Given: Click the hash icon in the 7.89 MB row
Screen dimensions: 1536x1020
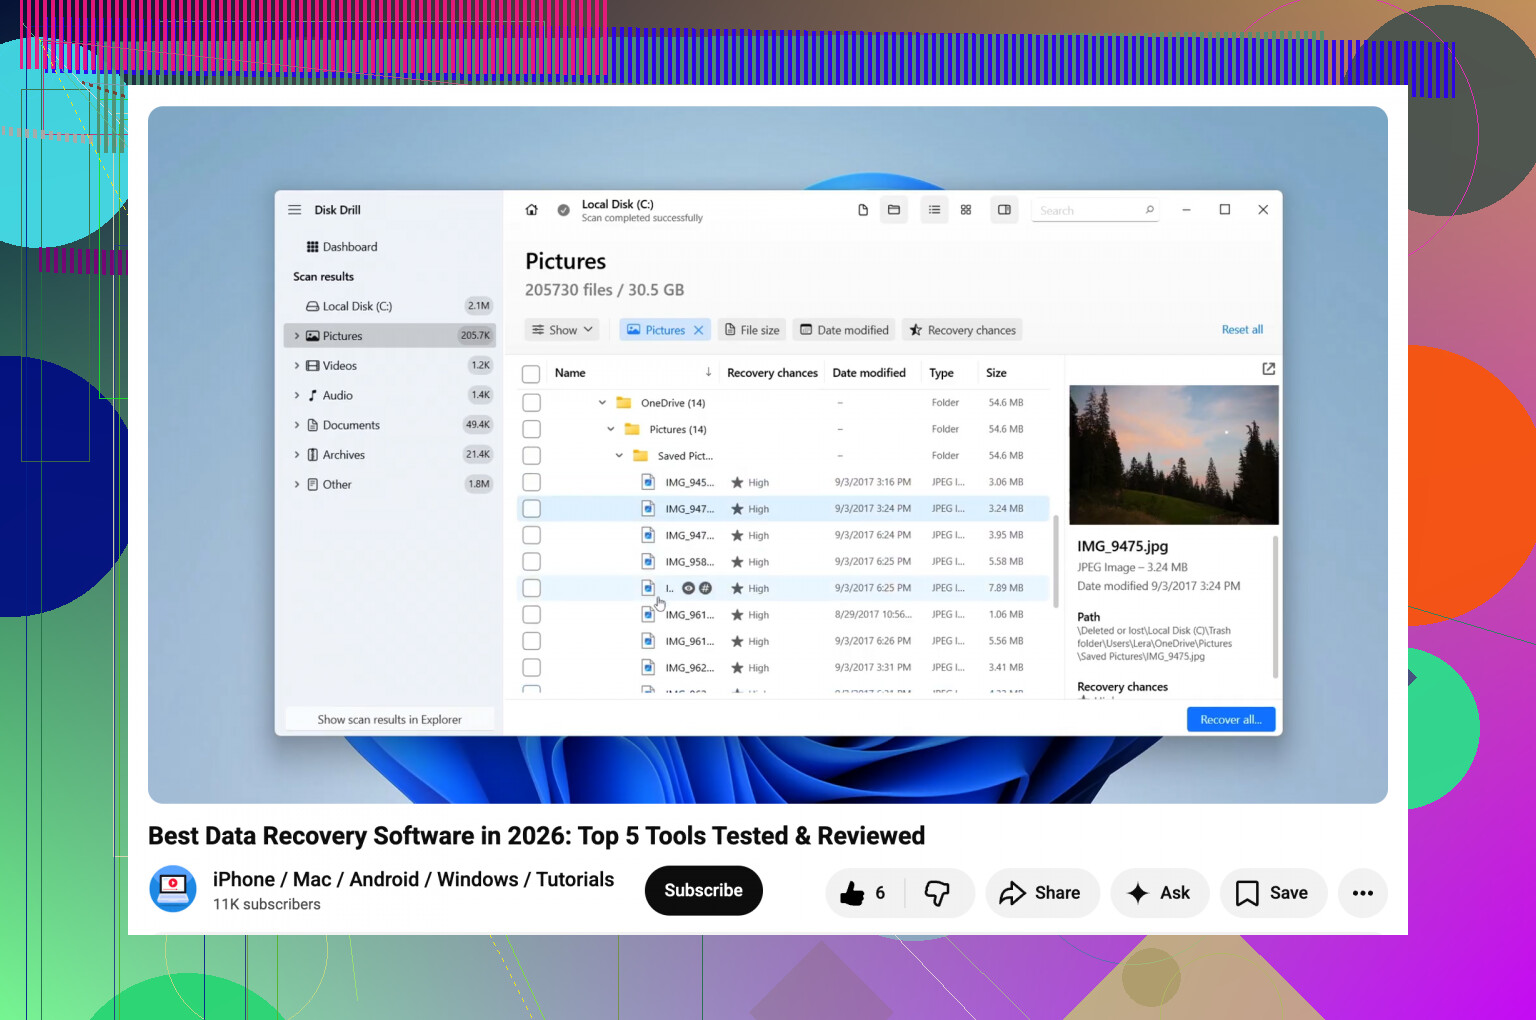Looking at the screenshot, I should click(x=705, y=588).
